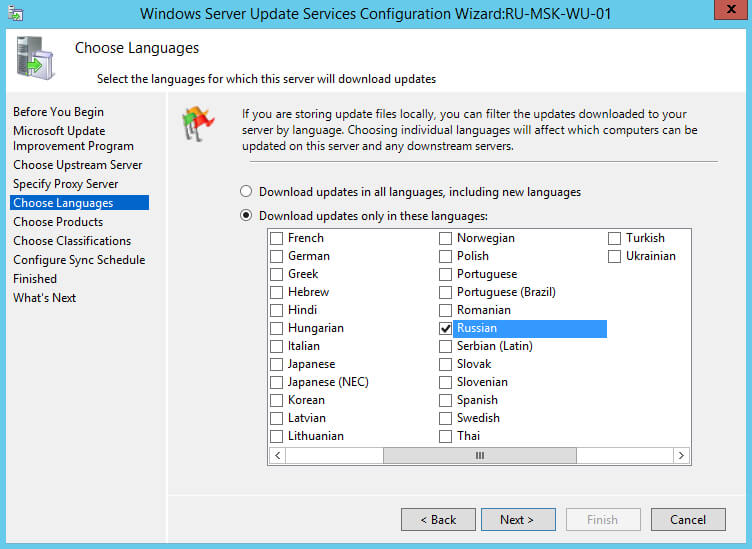The height and width of the screenshot is (549, 752).
Task: Tick the Norwegian checkbox
Action: [x=446, y=238]
